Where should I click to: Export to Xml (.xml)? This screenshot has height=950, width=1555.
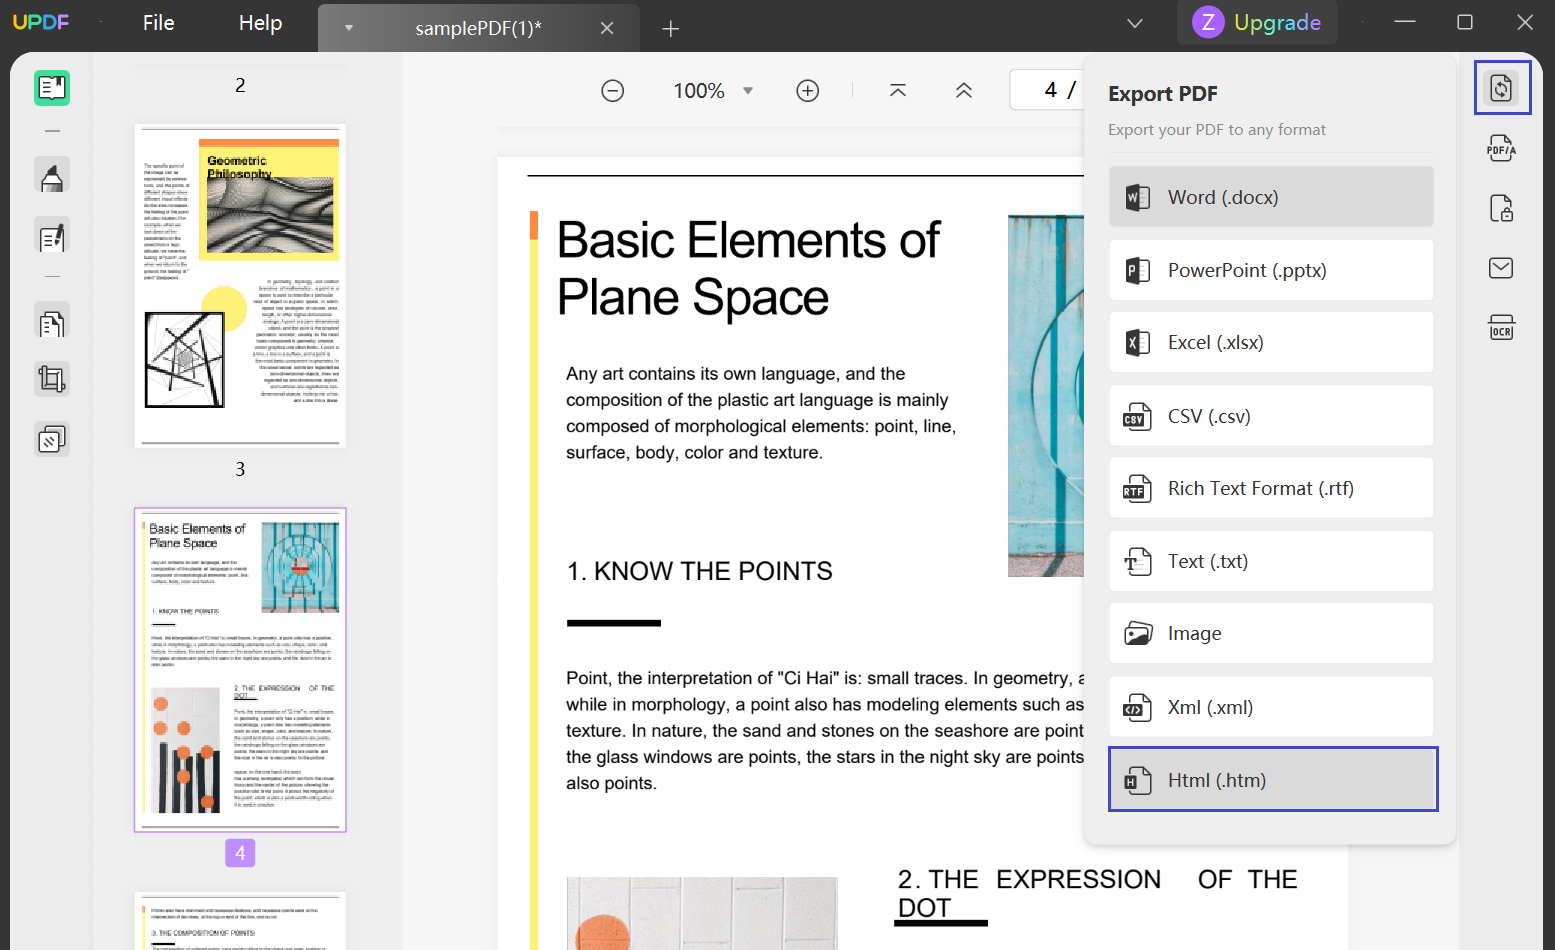[1271, 707]
